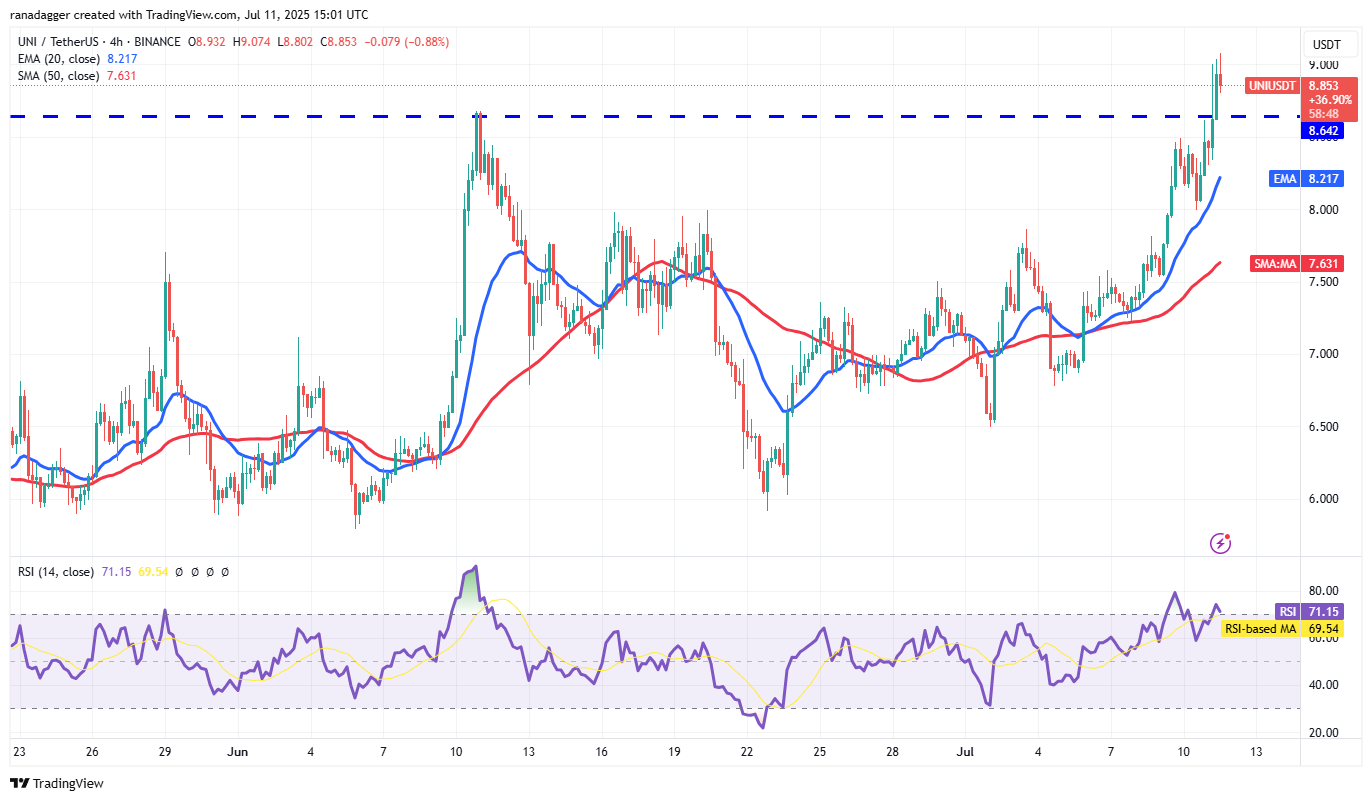Click the red UNIUSDT price tag
Image resolution: width=1372 pixels, height=801 pixels.
(x=1271, y=86)
